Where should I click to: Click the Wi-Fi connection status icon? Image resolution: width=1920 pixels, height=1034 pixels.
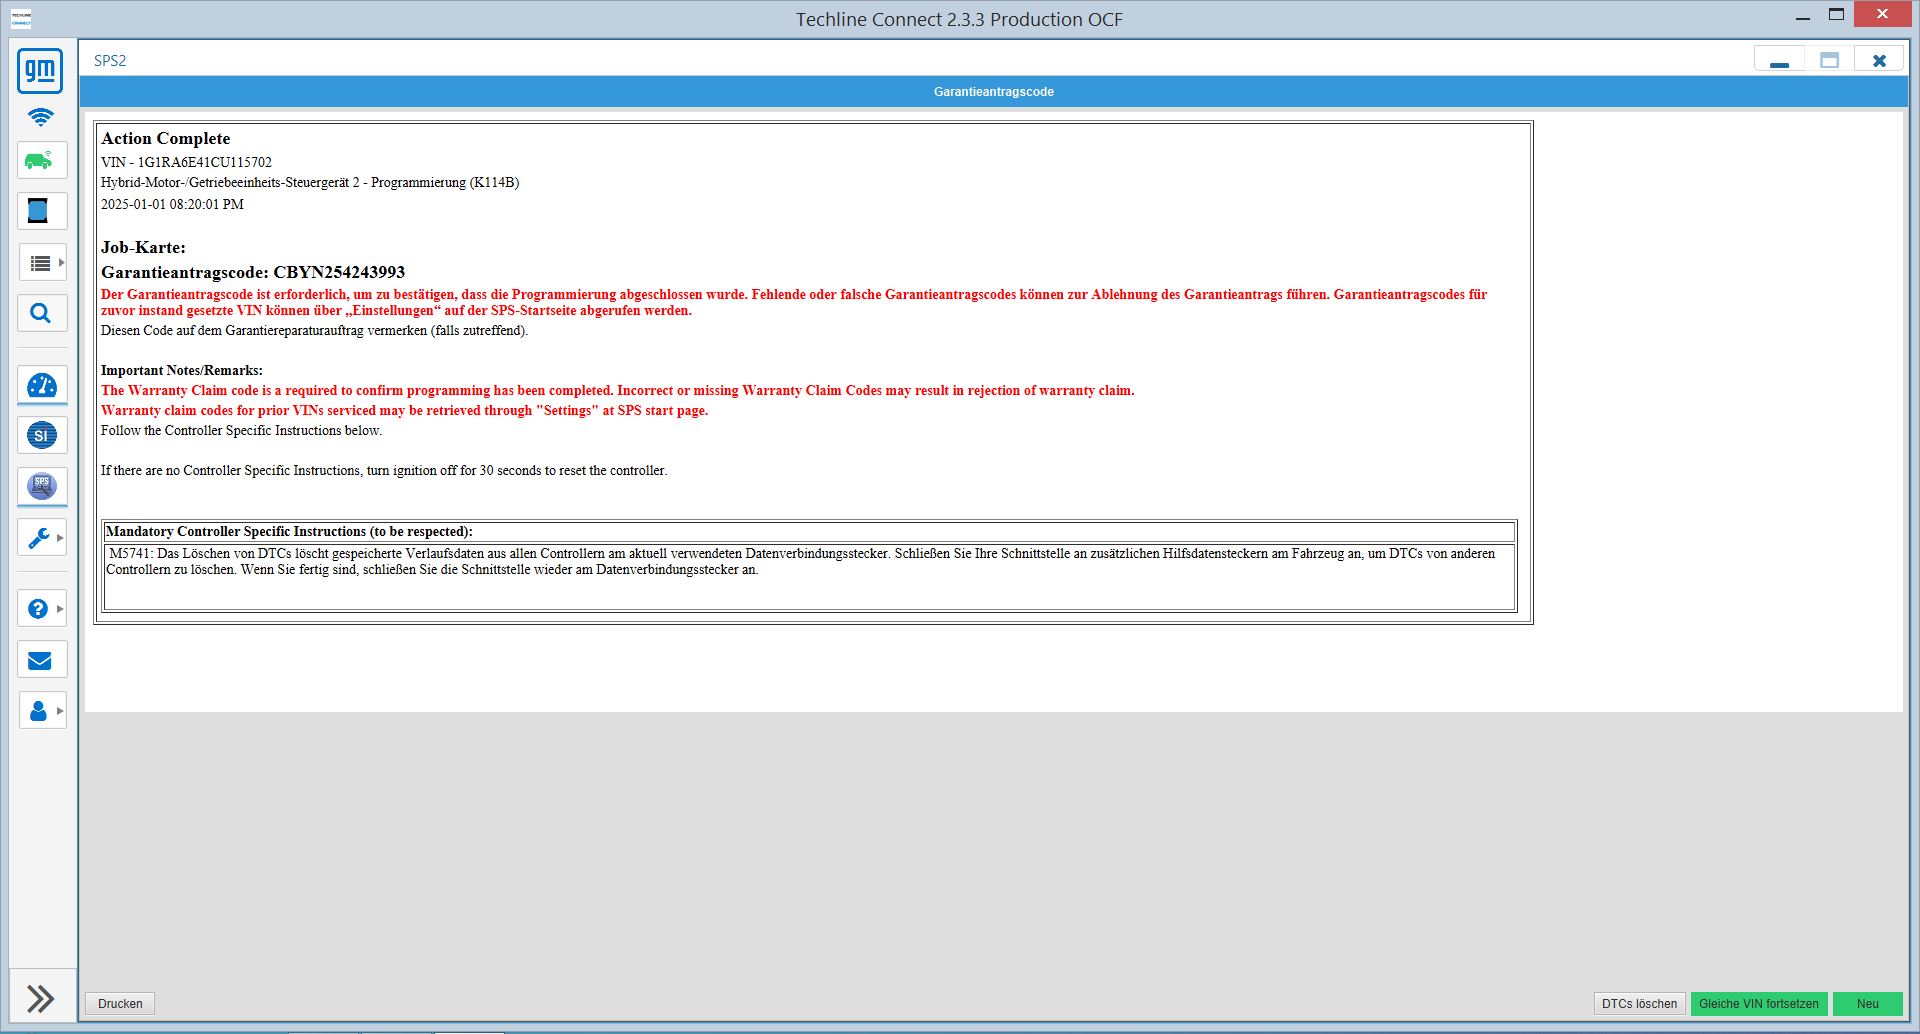[x=40, y=117]
